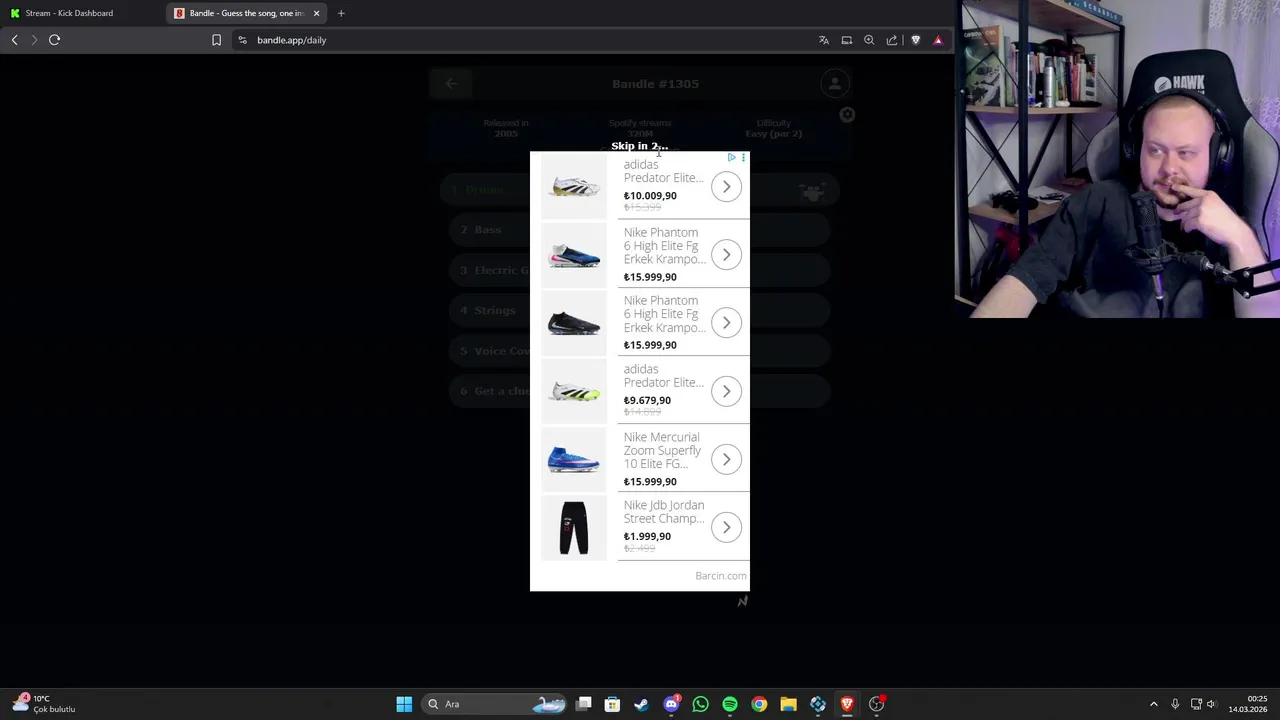Click the share page icon

coord(892,40)
